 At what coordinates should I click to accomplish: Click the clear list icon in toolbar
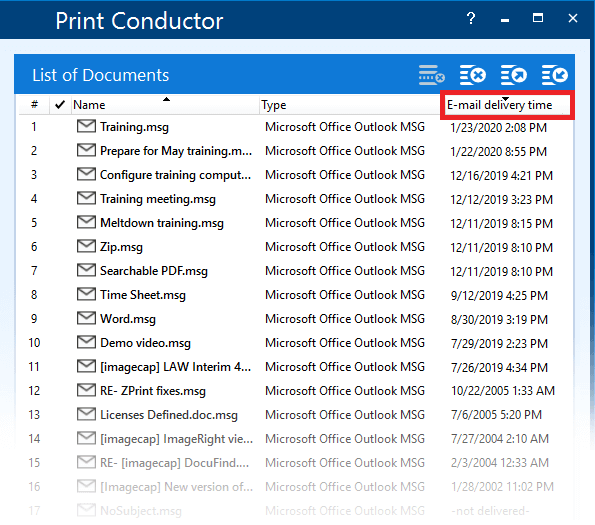(x=431, y=75)
